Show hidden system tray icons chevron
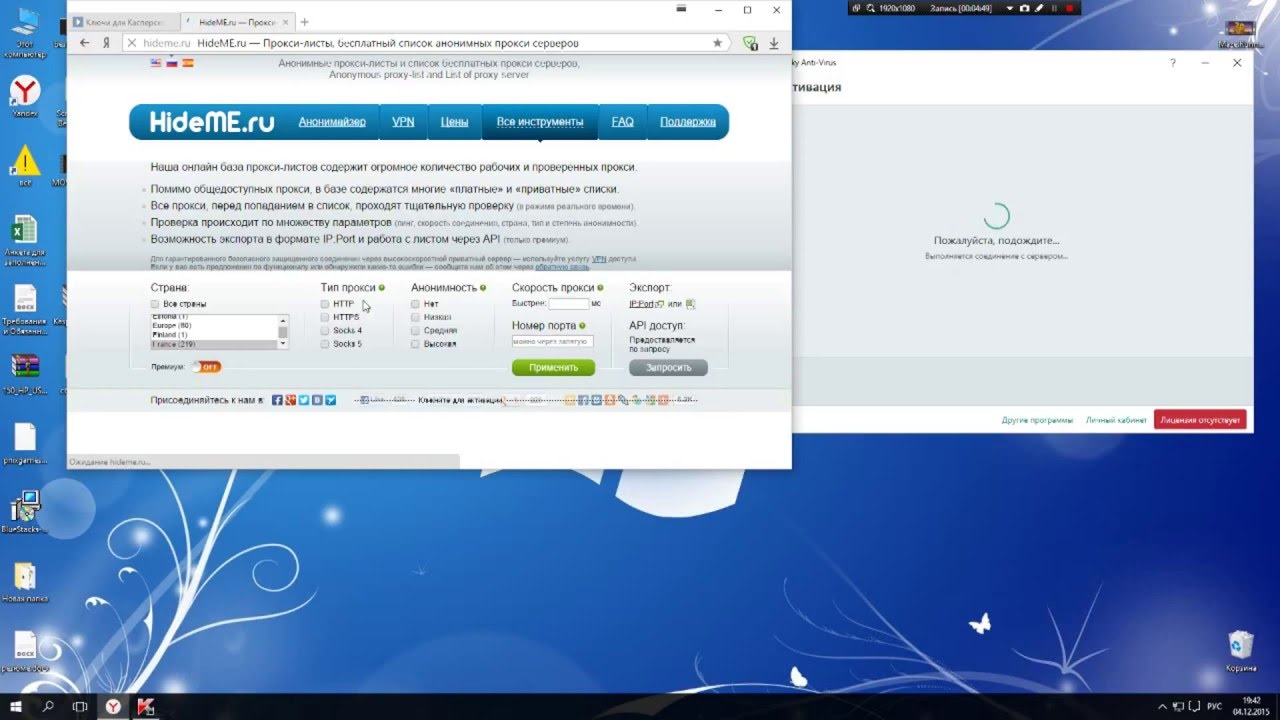 click(1161, 706)
